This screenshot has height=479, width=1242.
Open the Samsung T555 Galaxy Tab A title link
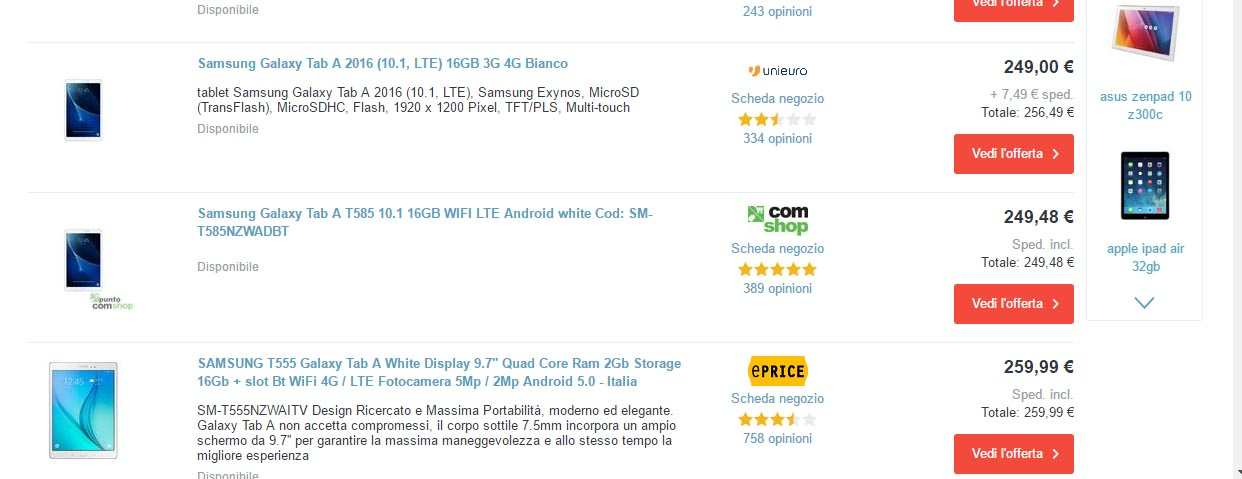pos(439,372)
